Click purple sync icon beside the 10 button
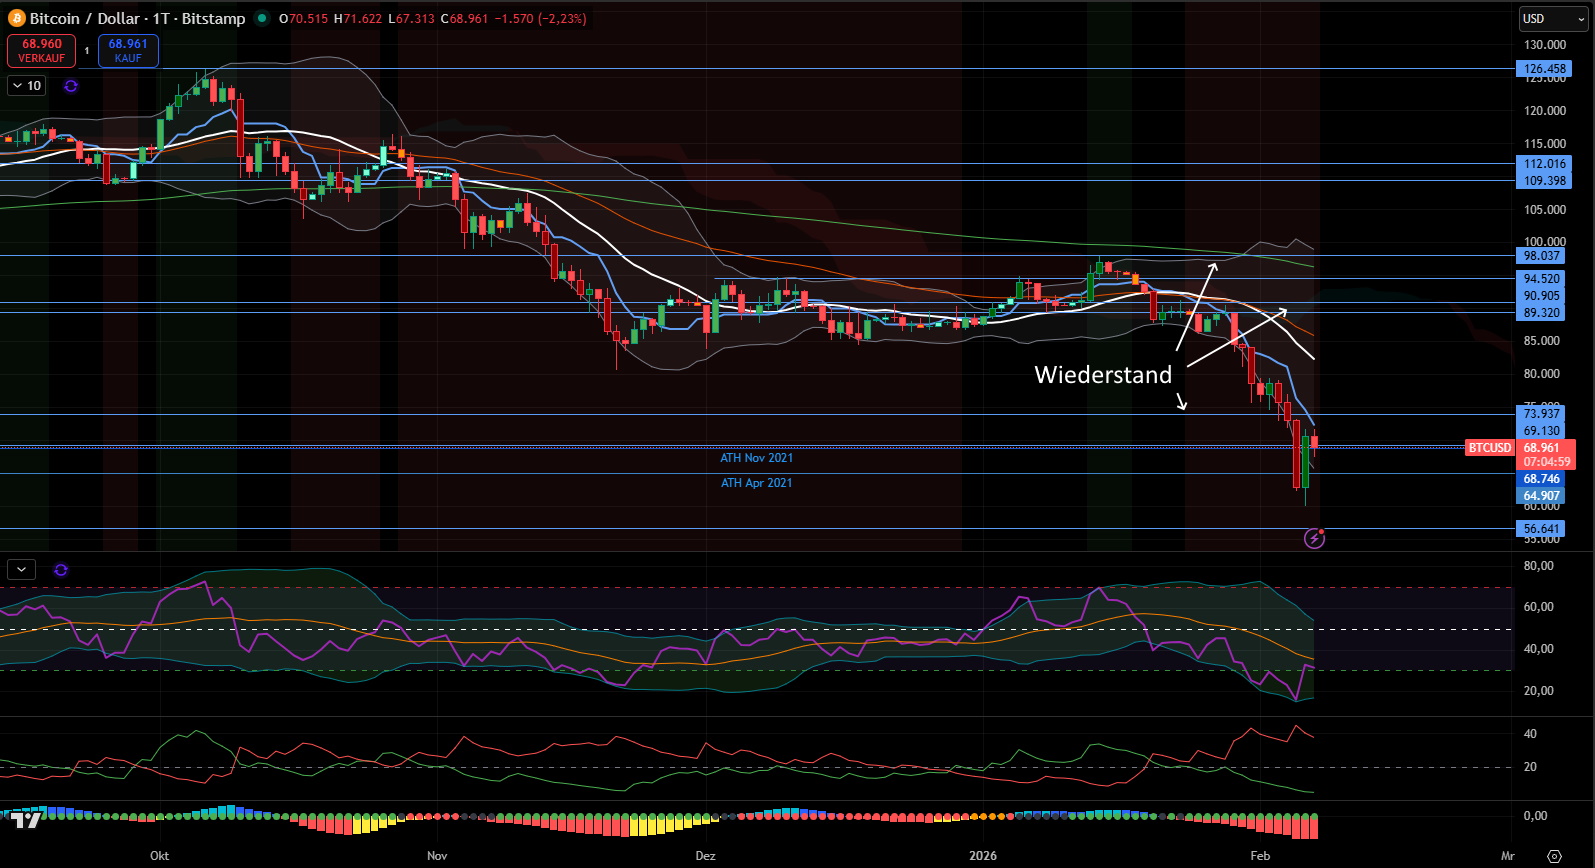 [x=71, y=86]
